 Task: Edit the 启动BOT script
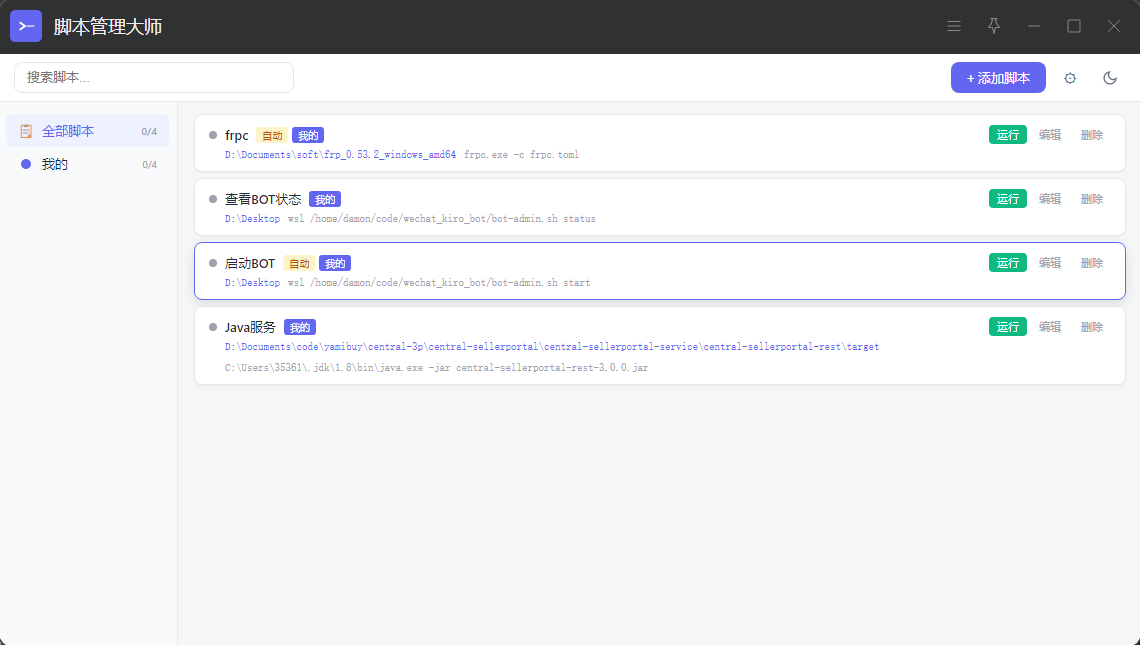tap(1050, 263)
